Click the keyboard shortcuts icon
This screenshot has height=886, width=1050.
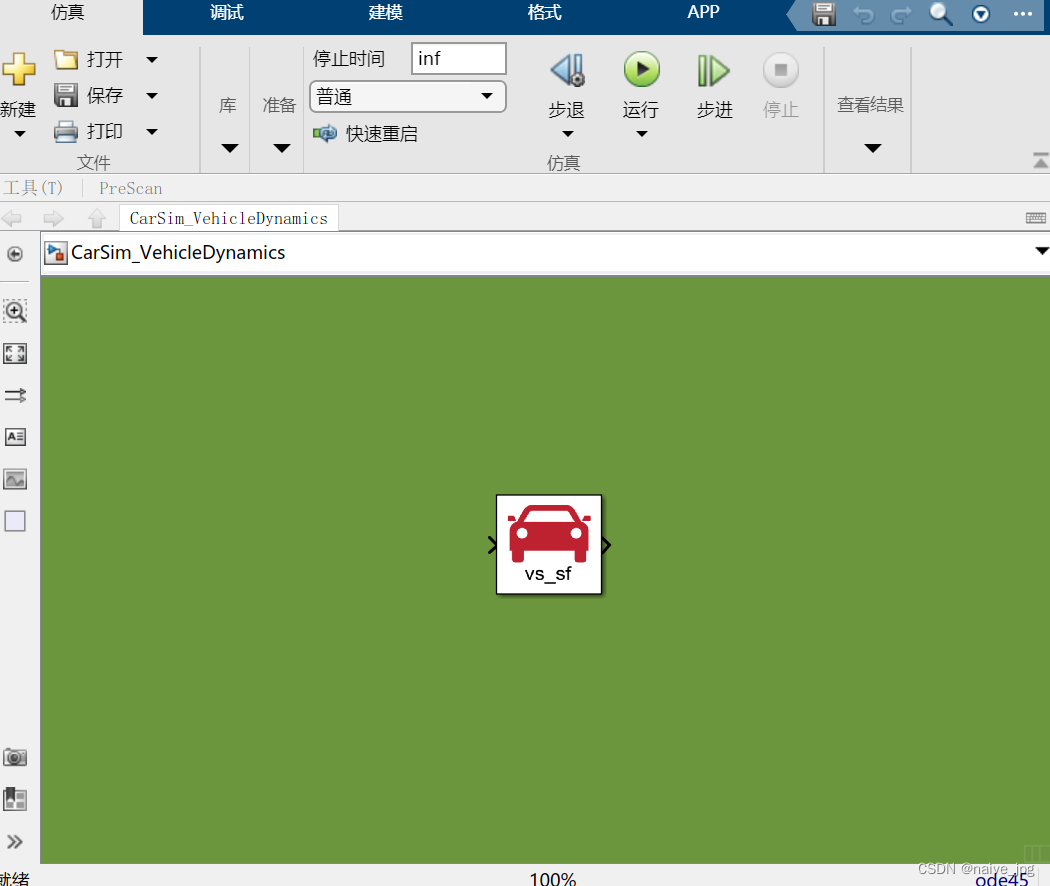[x=1035, y=218]
